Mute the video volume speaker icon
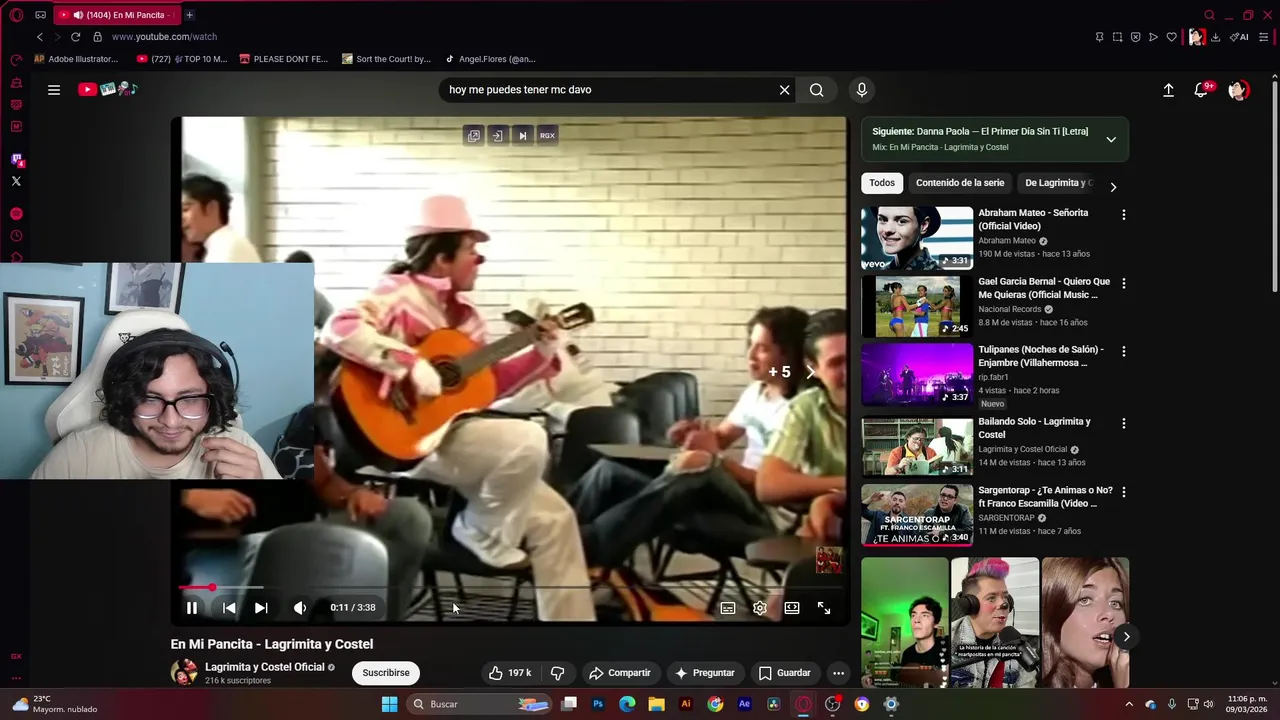Viewport: 1280px width, 720px height. (300, 607)
